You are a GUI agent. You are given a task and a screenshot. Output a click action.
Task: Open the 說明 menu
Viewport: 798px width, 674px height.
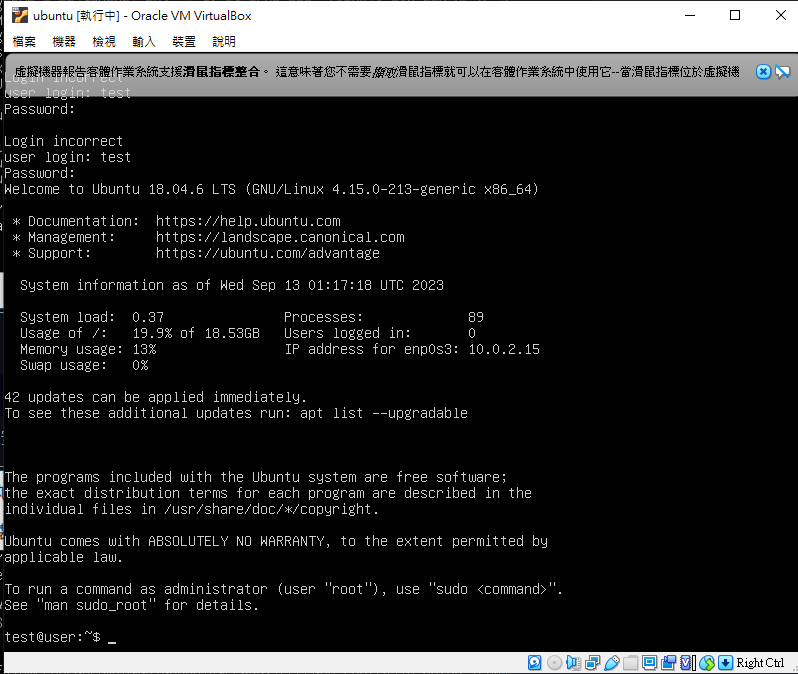coord(224,42)
